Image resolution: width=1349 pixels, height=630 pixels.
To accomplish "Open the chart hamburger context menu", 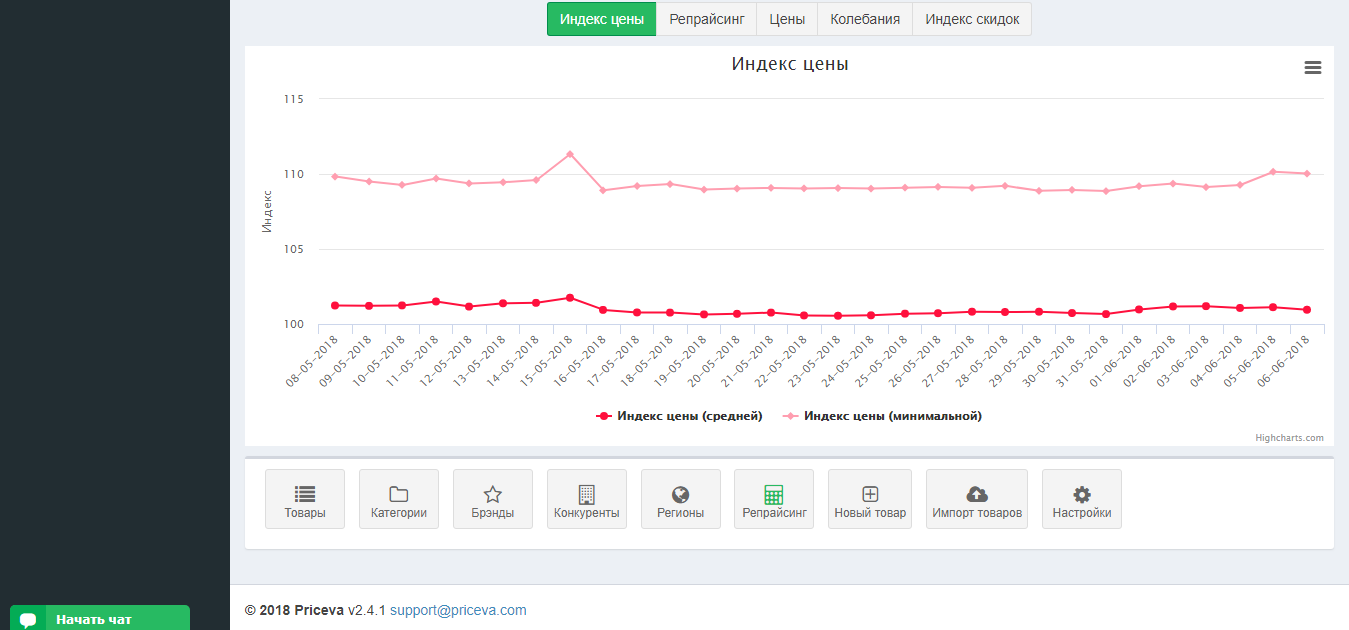I will [x=1313, y=68].
